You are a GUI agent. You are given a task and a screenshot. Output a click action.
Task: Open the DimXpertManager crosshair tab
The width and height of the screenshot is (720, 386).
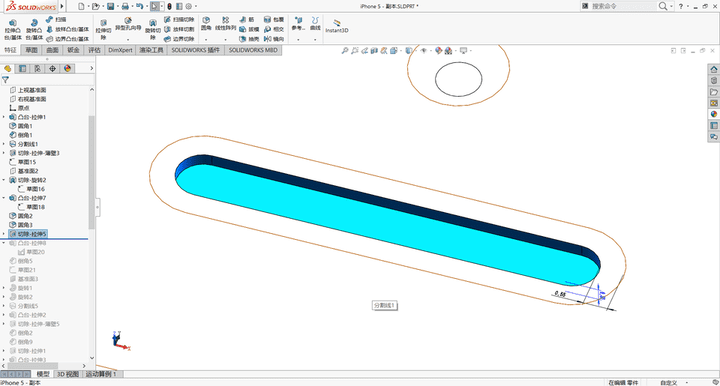52,68
